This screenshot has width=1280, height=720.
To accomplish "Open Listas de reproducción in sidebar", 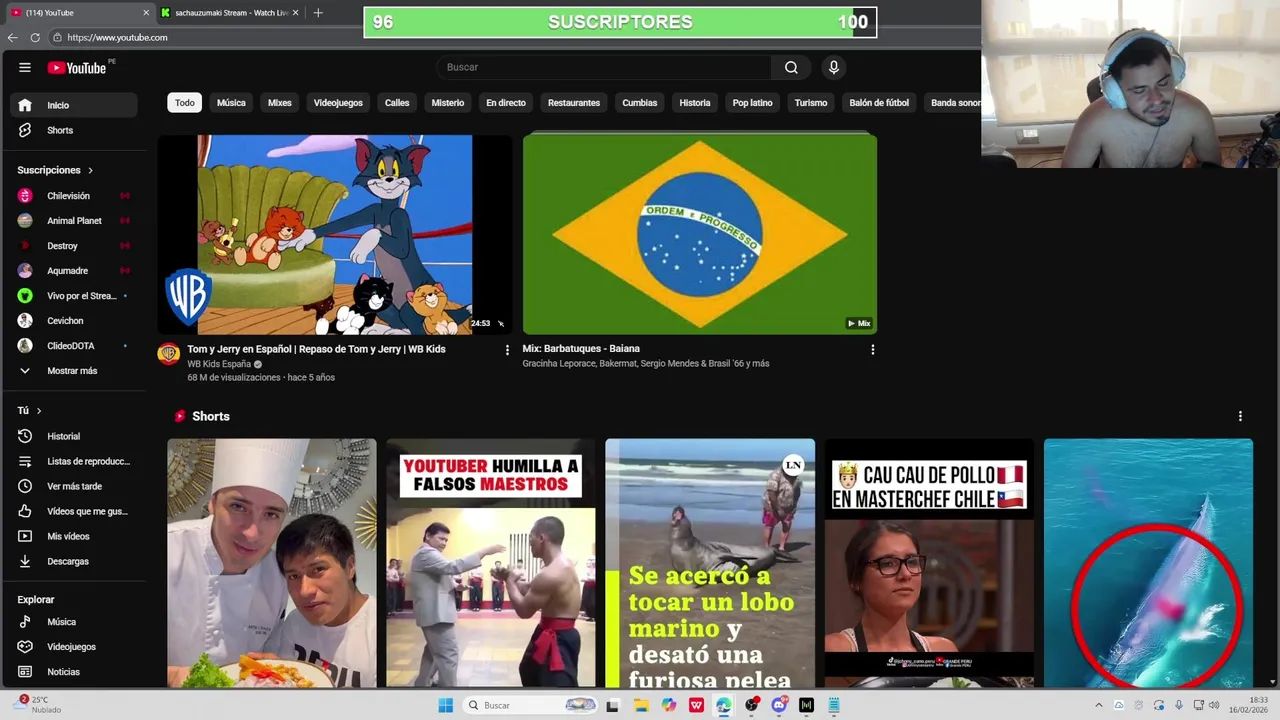I will point(74,461).
